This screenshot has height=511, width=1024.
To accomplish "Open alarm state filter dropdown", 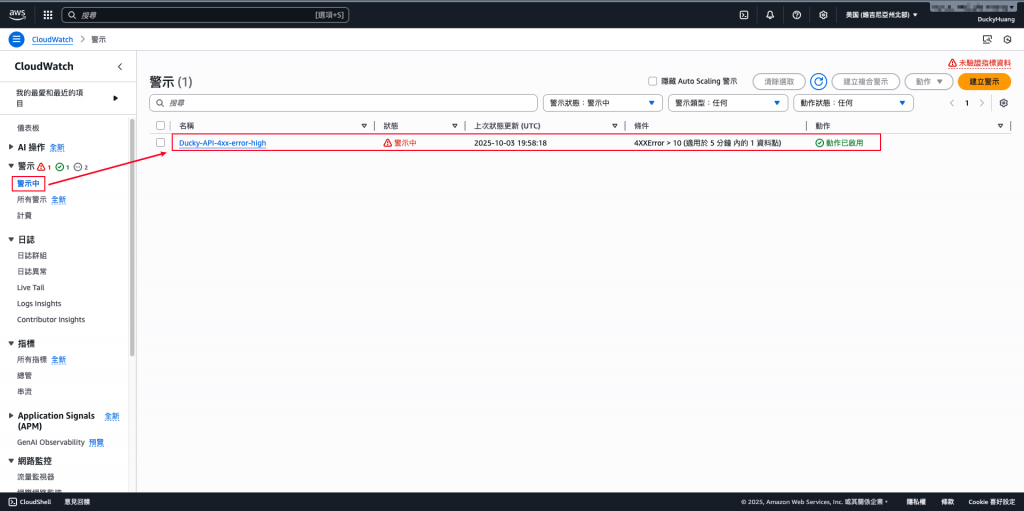I will click(603, 103).
